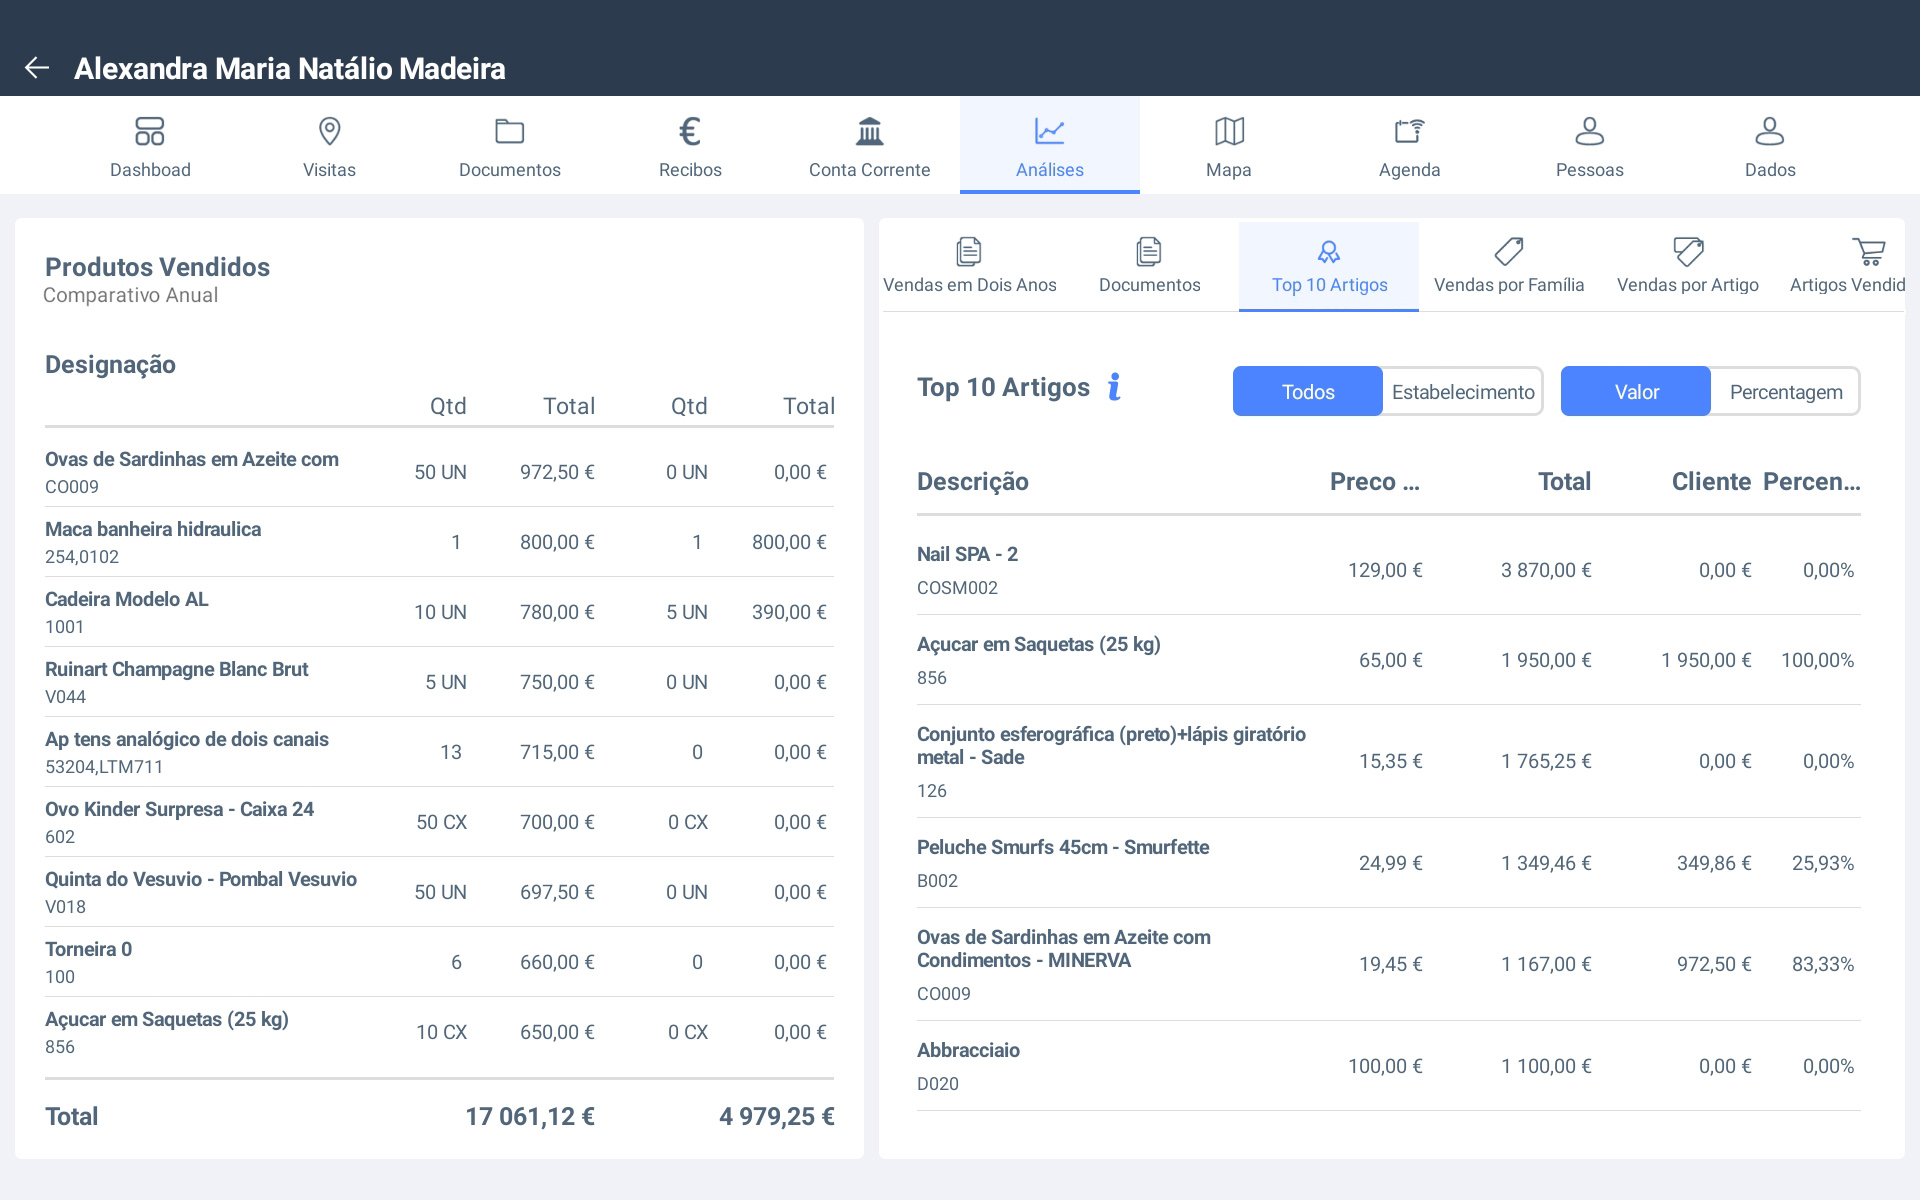The width and height of the screenshot is (1920, 1200).
Task: Select the Todos filter option
Action: point(1307,392)
